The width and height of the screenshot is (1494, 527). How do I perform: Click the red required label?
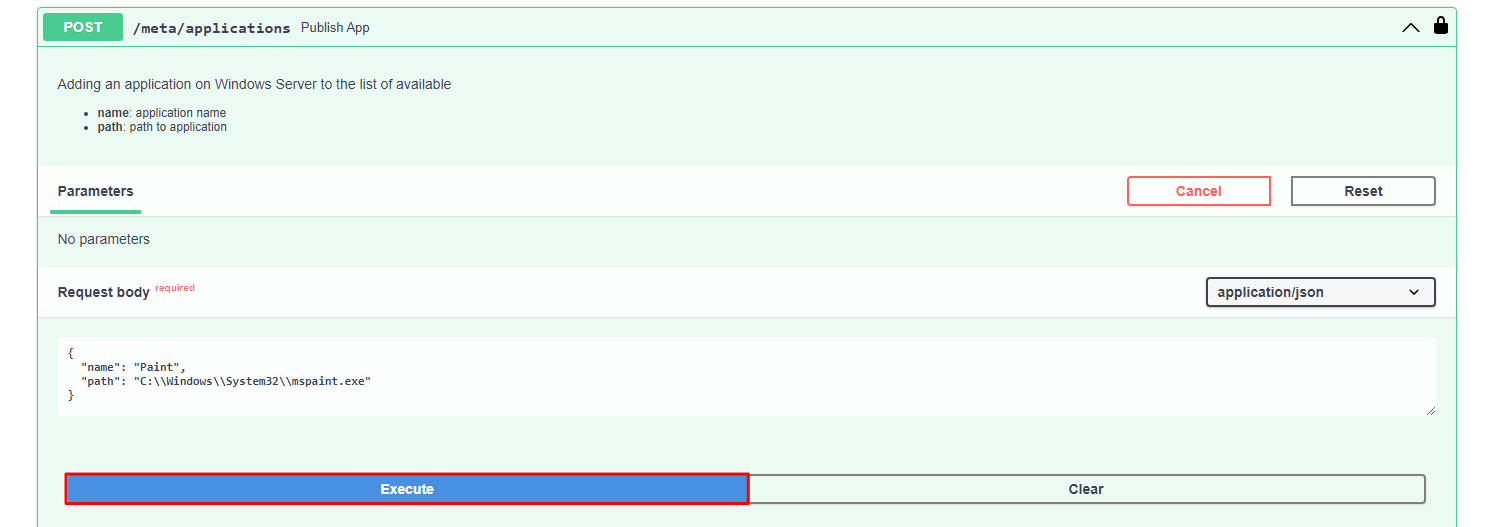point(175,288)
